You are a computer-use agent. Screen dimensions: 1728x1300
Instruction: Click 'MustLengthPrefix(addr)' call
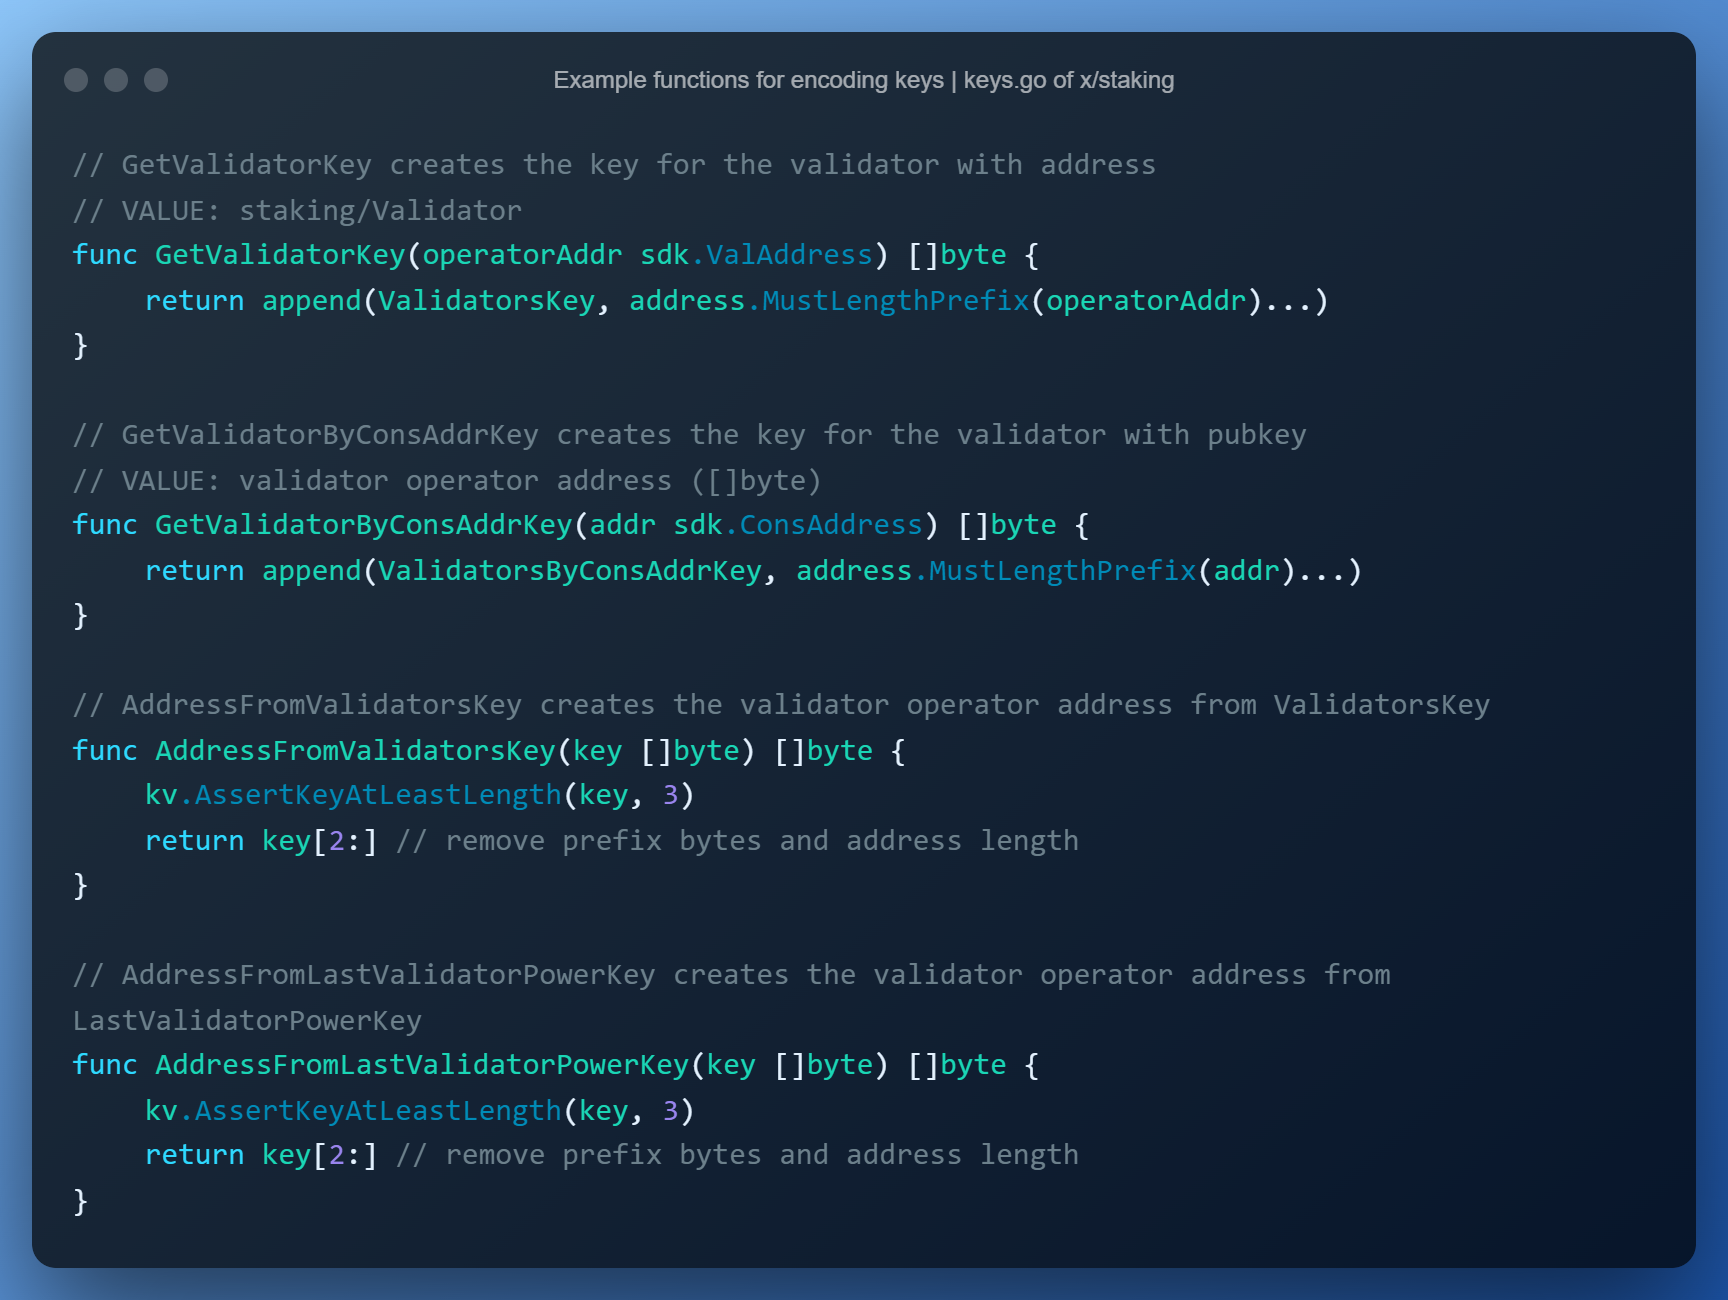coord(1112,571)
